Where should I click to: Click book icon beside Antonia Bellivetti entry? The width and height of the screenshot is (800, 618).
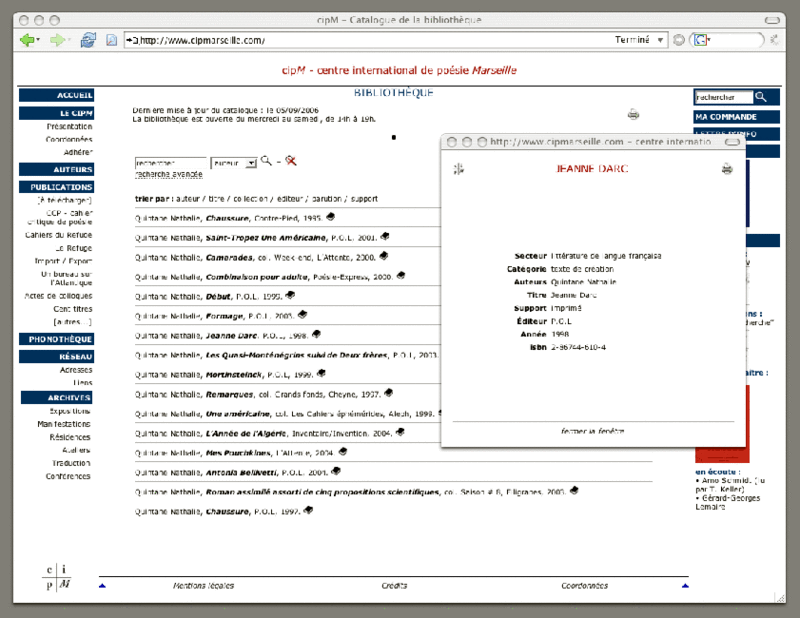(336, 471)
